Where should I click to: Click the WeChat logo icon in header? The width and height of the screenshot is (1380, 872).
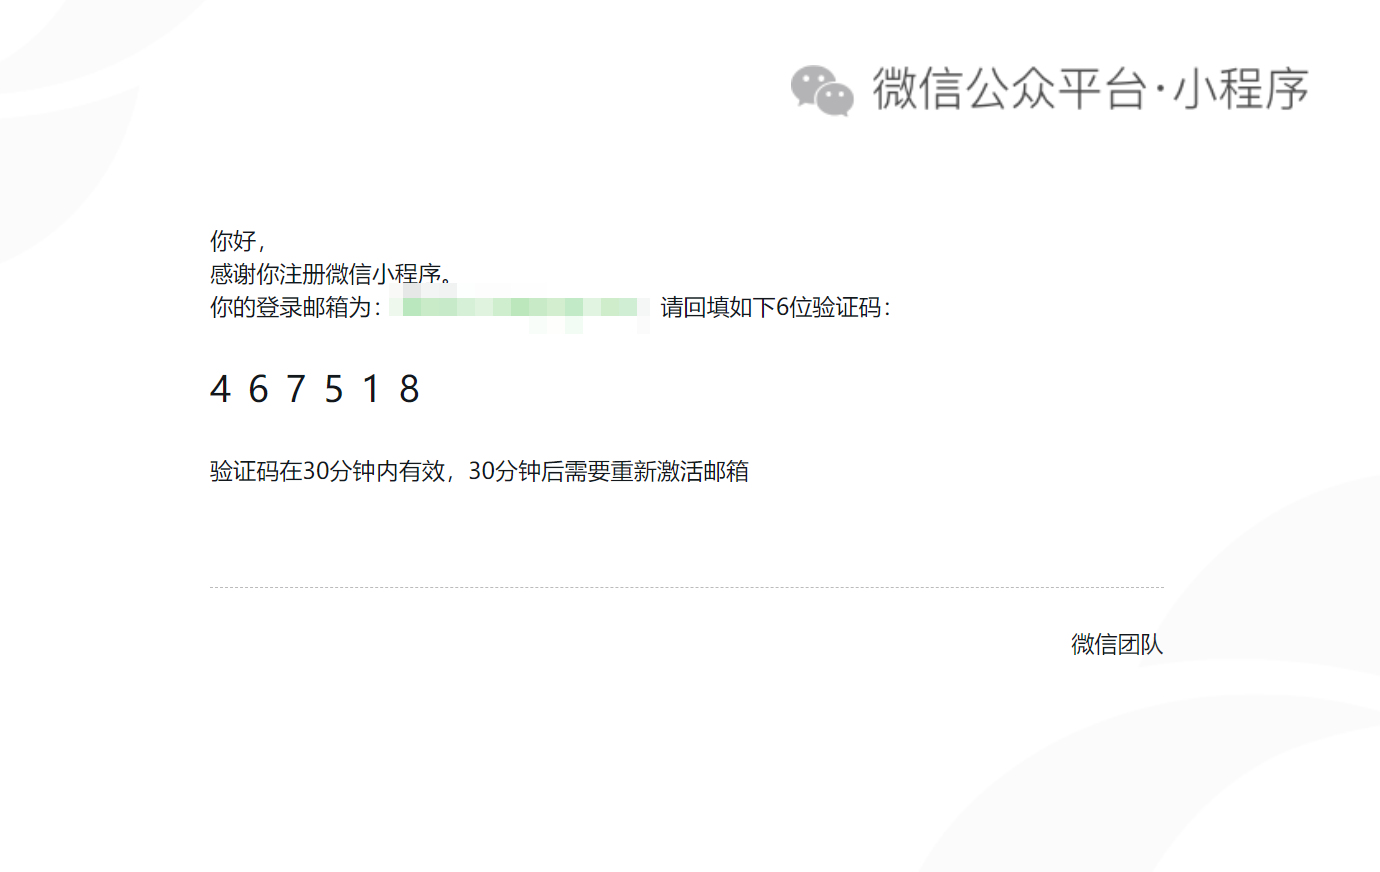[x=822, y=90]
